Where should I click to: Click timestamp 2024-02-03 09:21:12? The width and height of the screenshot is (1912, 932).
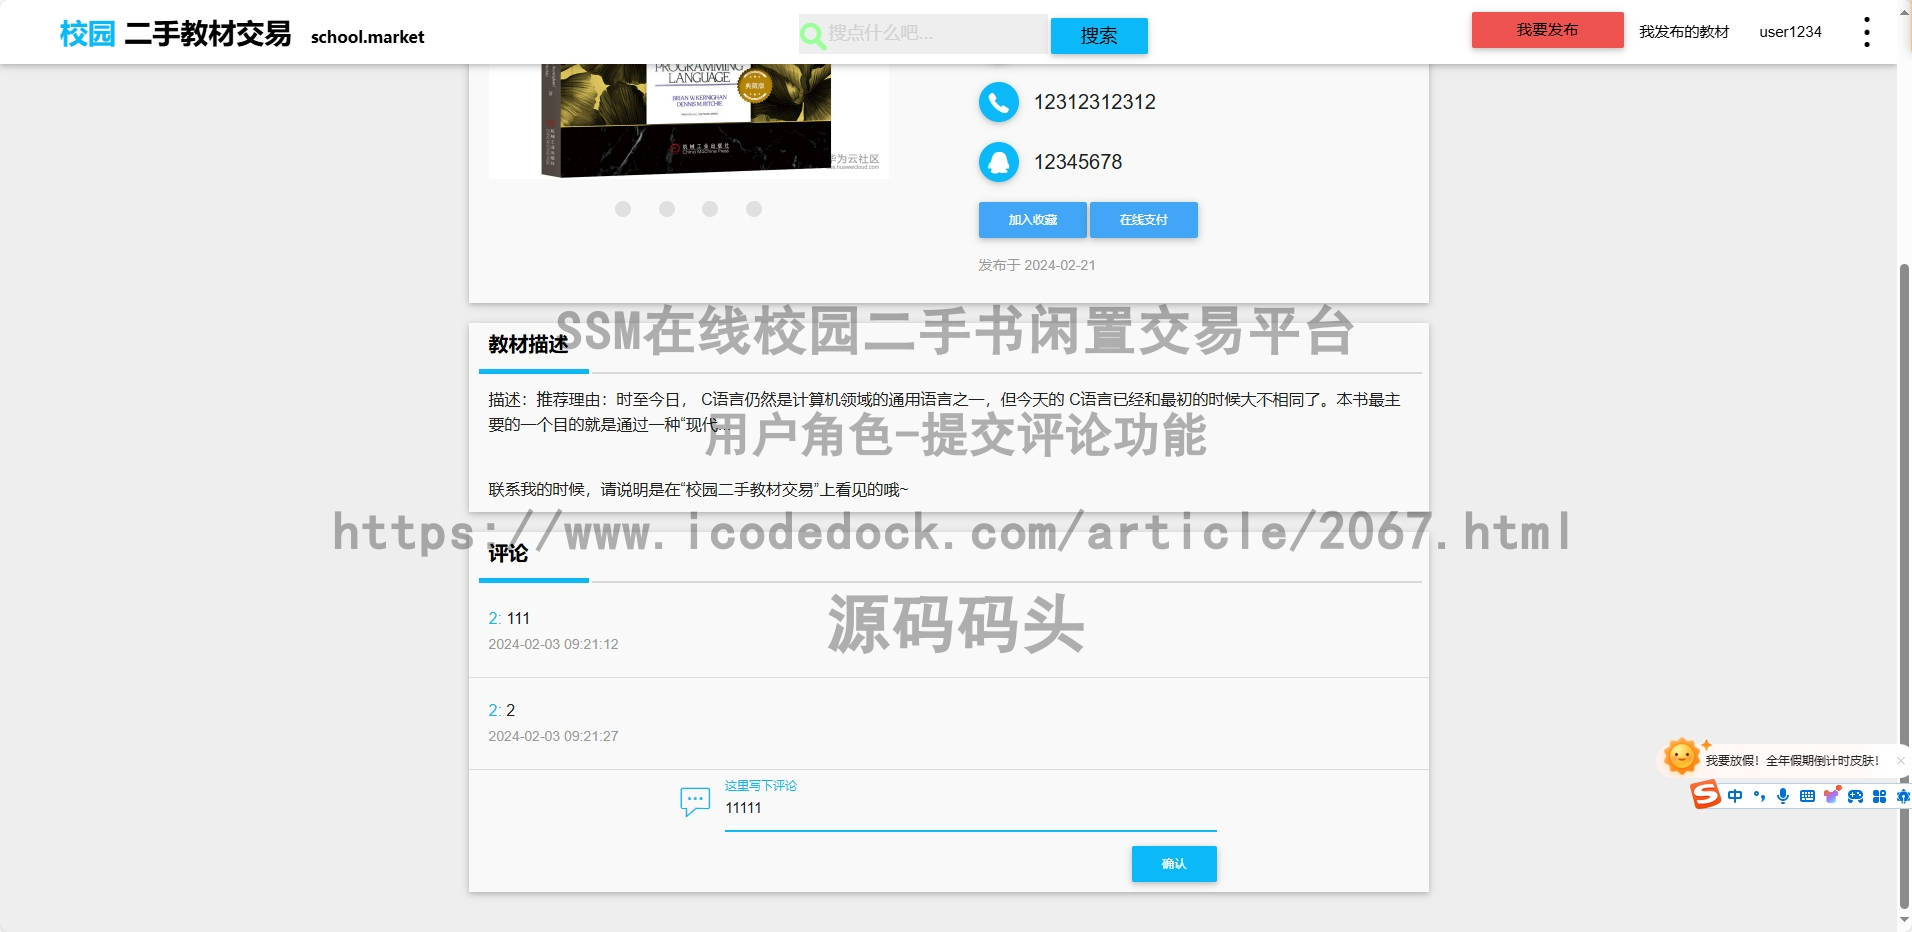coord(553,644)
